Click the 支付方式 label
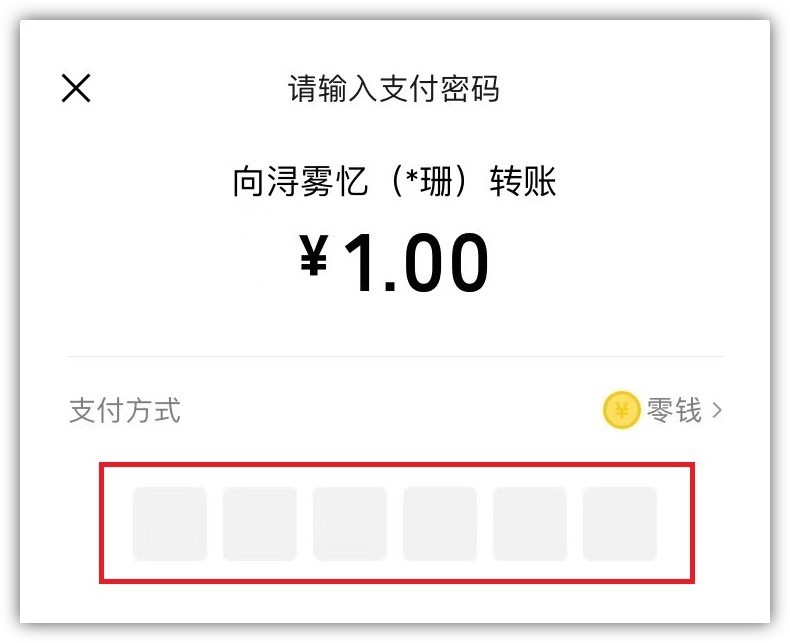Screen dimensions: 790x643 [124, 410]
